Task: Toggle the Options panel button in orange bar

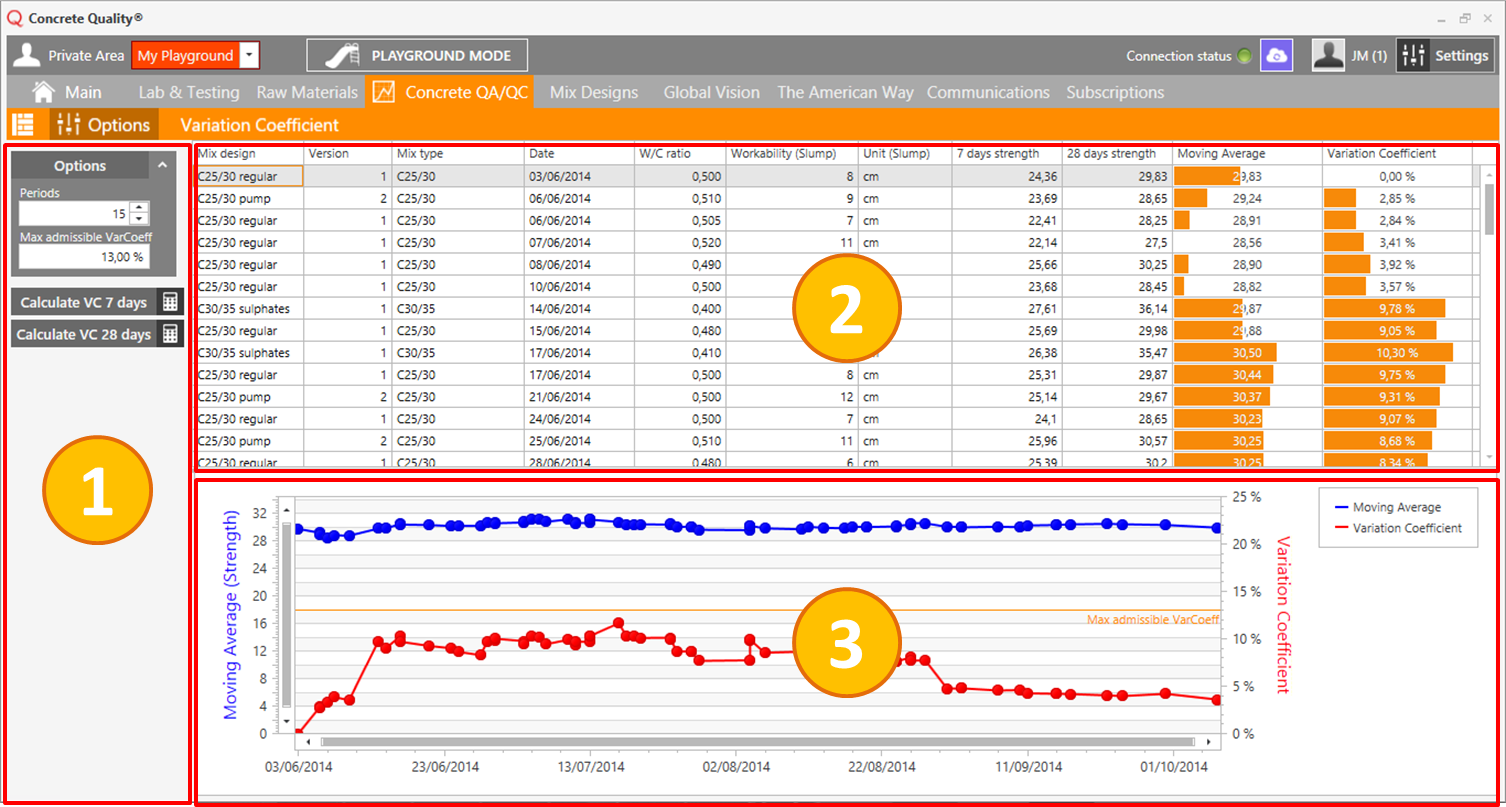Action: [x=104, y=125]
